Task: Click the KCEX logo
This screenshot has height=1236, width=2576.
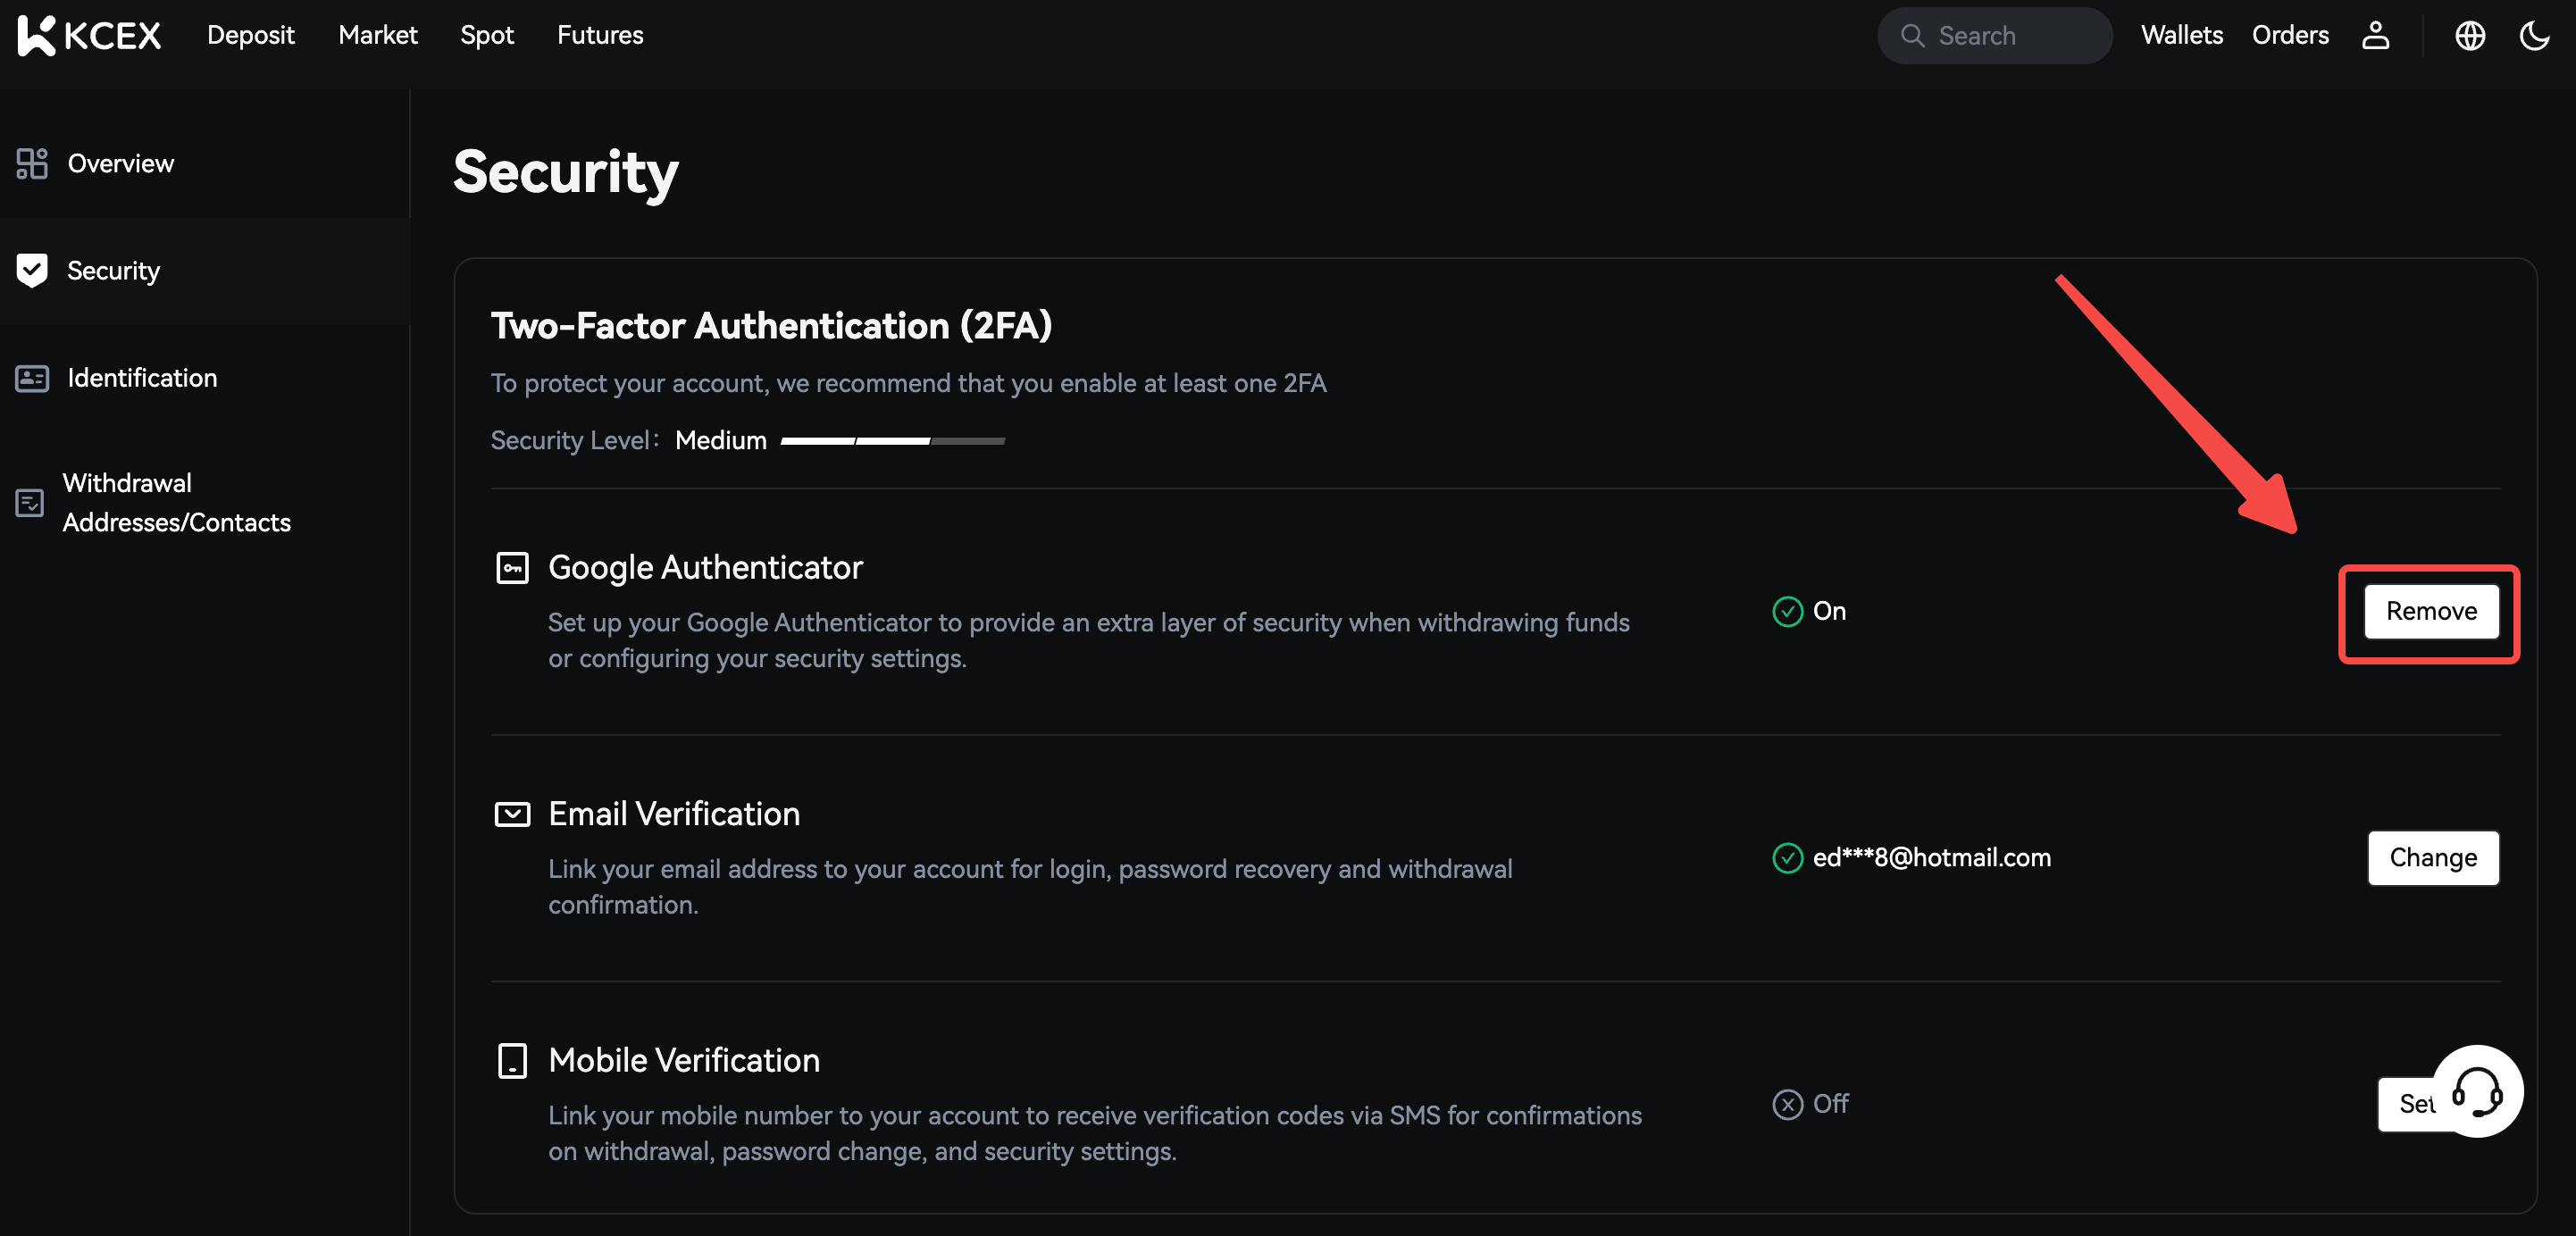Action: click(90, 35)
